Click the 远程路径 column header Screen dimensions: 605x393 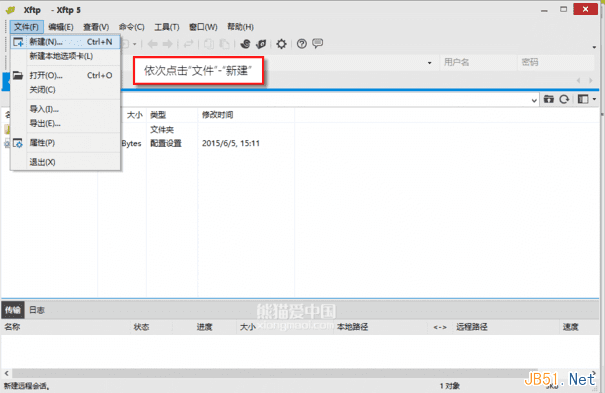(471, 327)
